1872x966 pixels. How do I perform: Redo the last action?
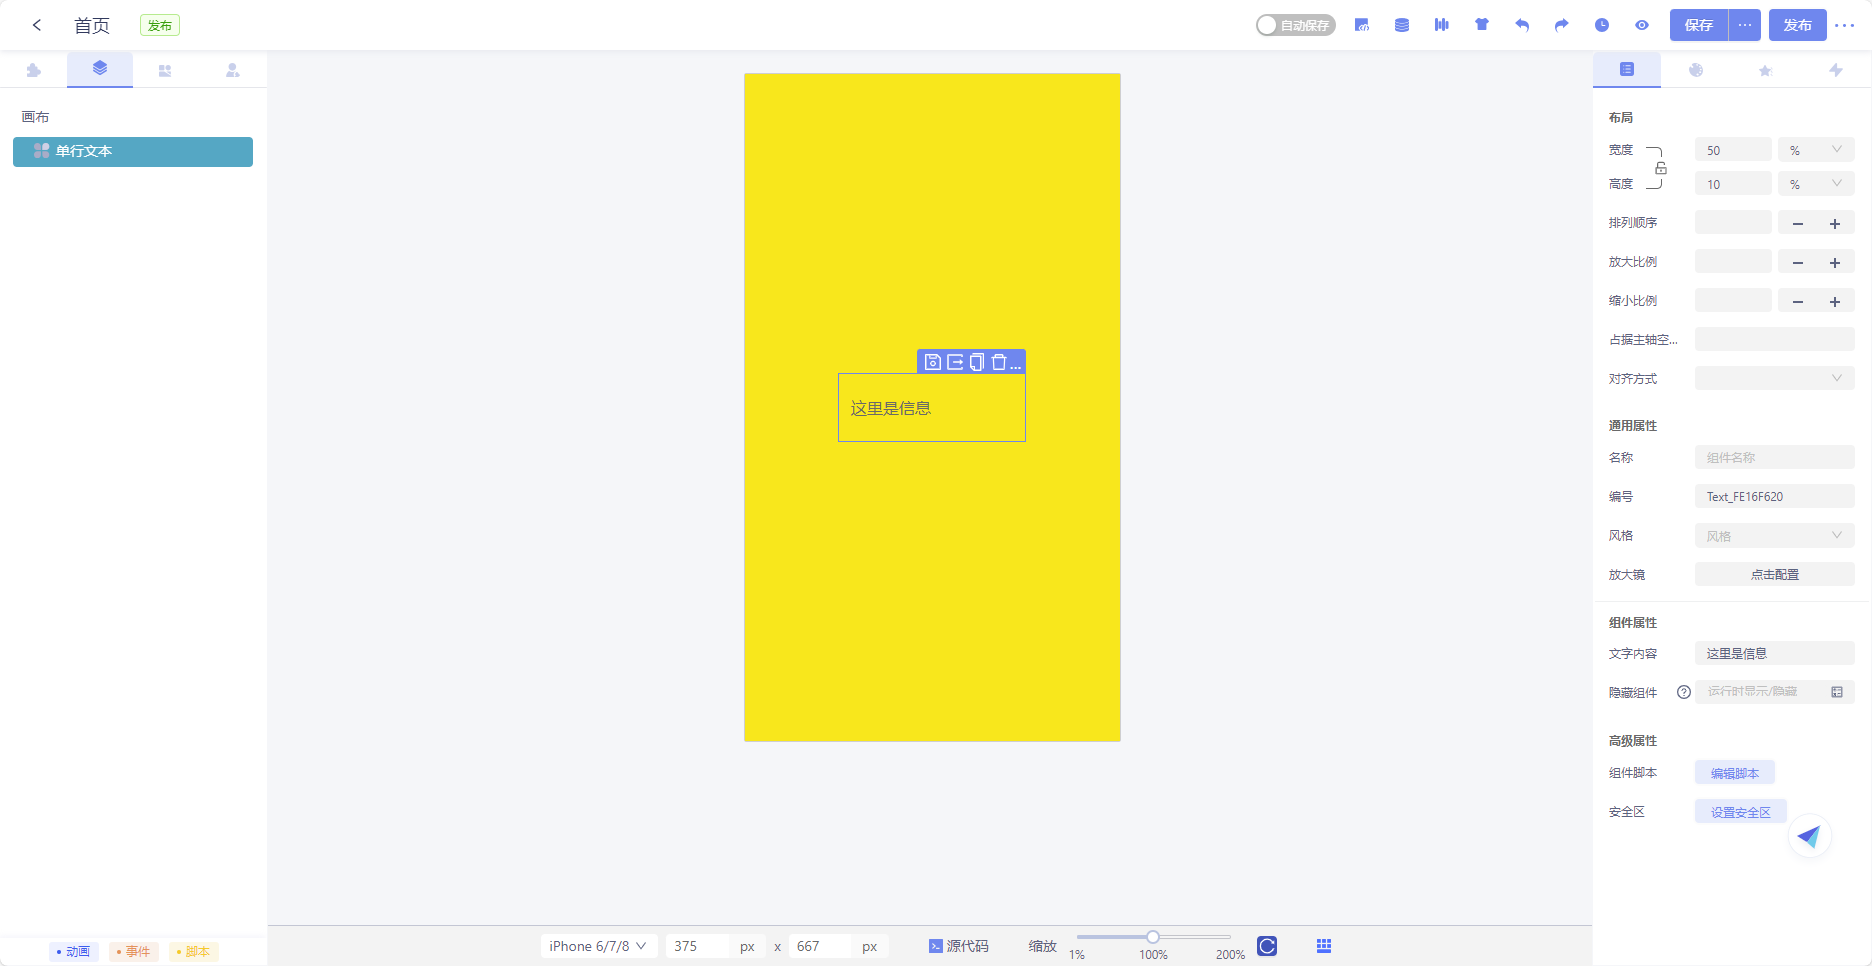point(1562,25)
